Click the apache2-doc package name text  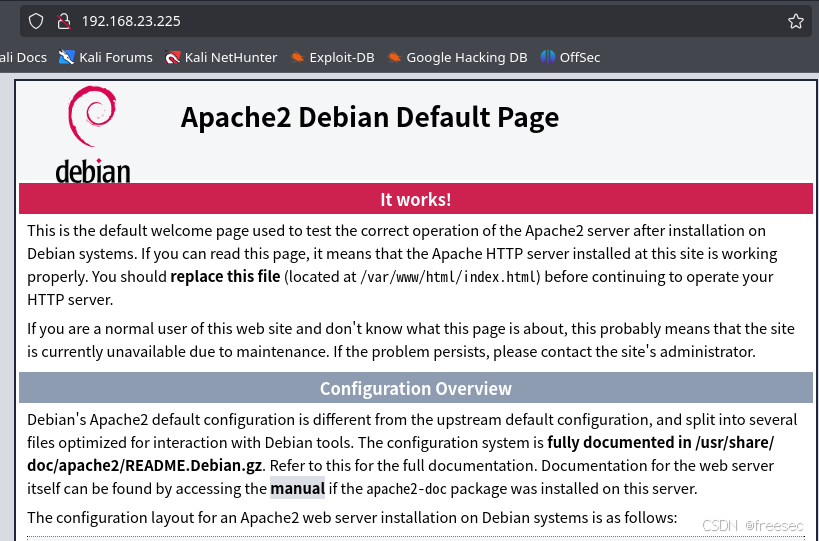pos(407,489)
